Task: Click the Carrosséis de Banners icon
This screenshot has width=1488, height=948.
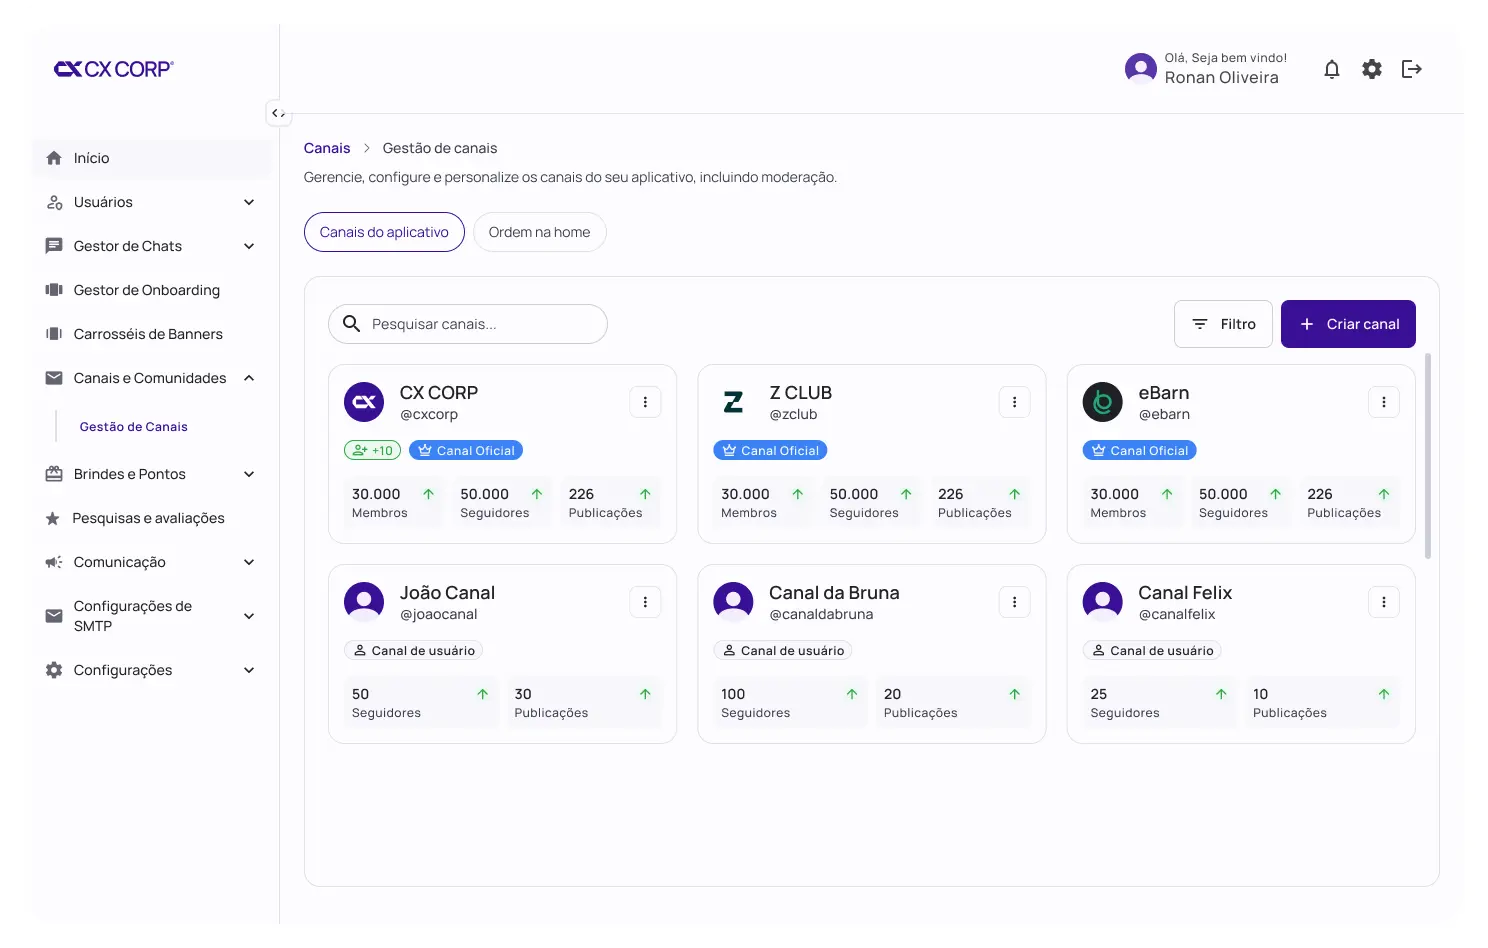Action: click(54, 333)
